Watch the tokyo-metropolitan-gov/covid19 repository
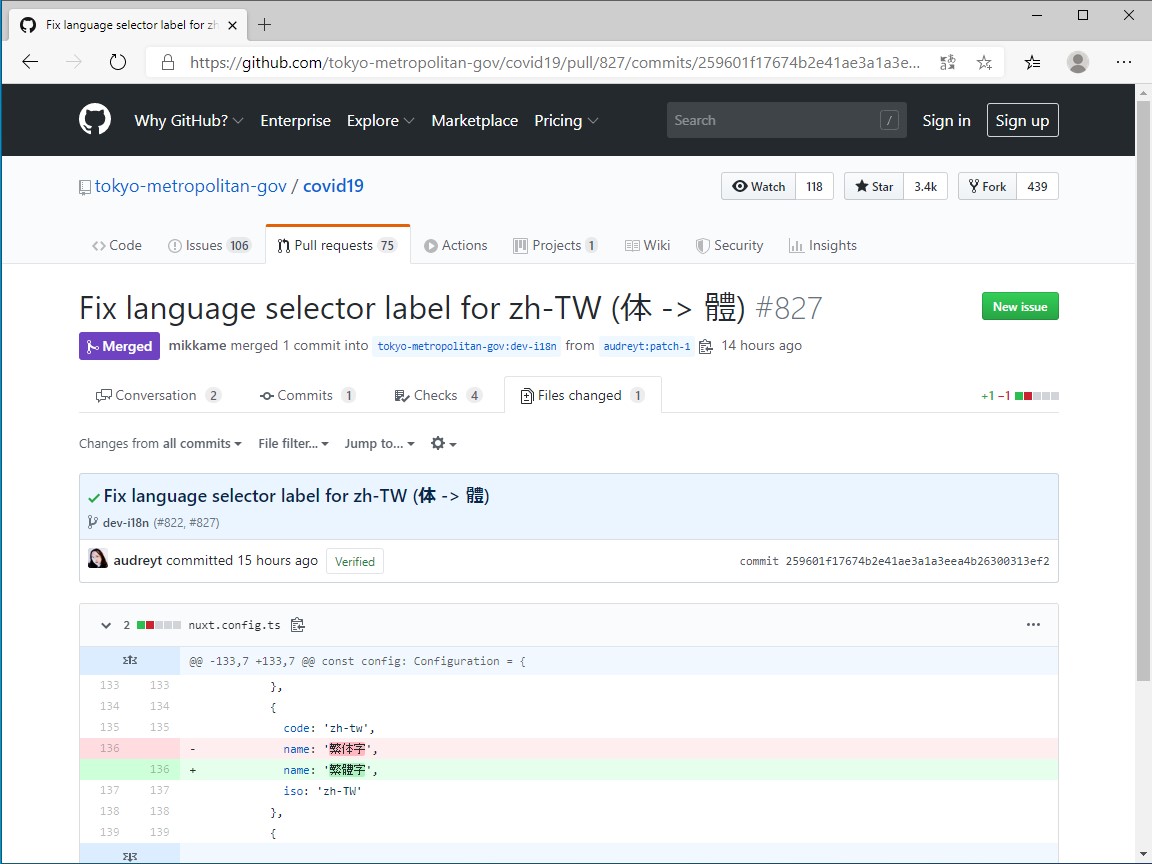The image size is (1152, 864). (x=757, y=186)
